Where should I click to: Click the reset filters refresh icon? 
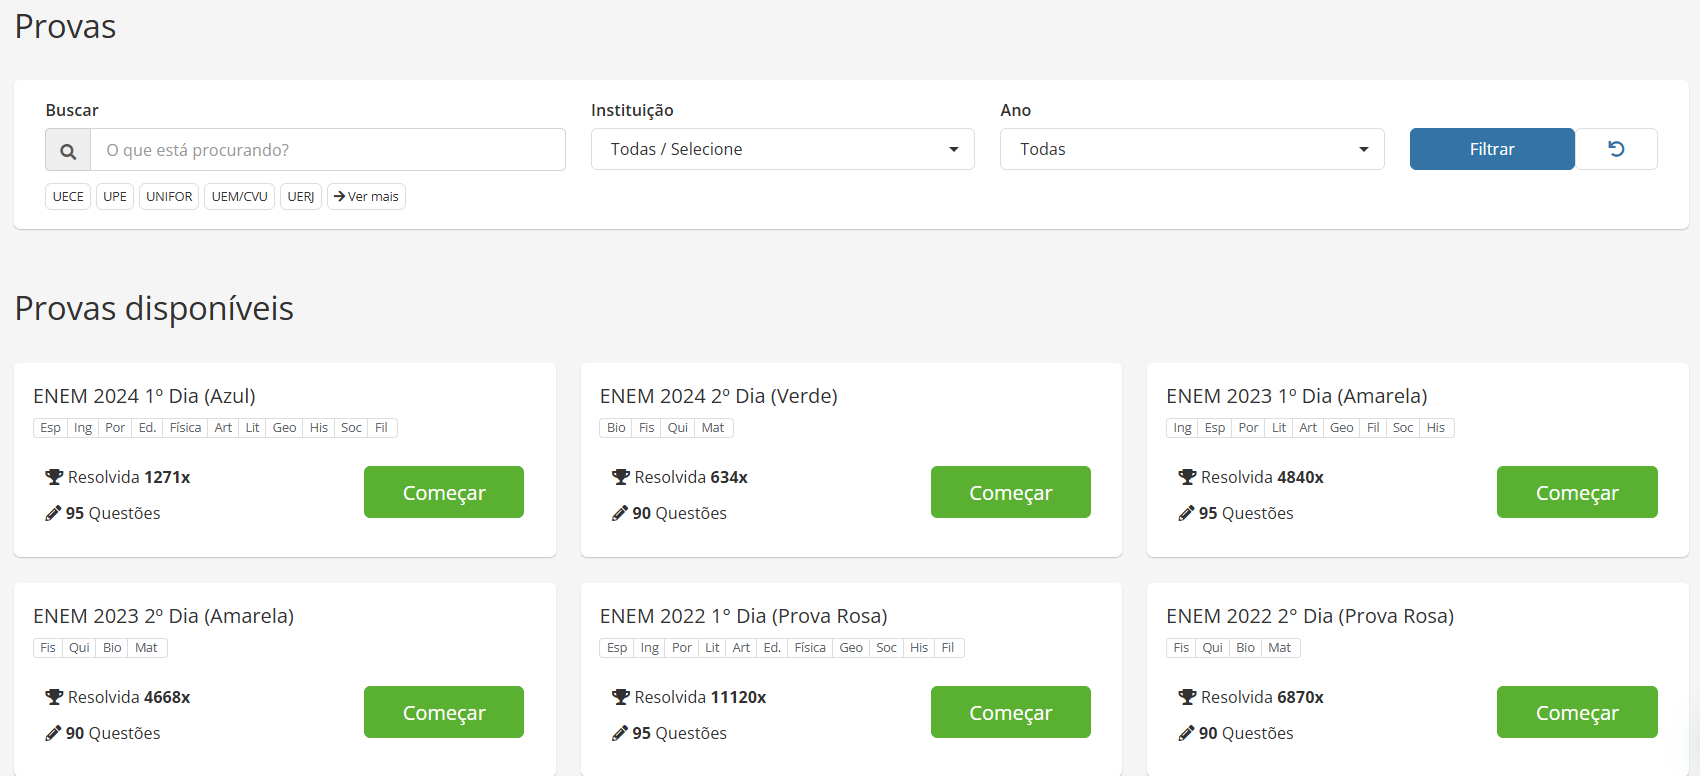1616,149
